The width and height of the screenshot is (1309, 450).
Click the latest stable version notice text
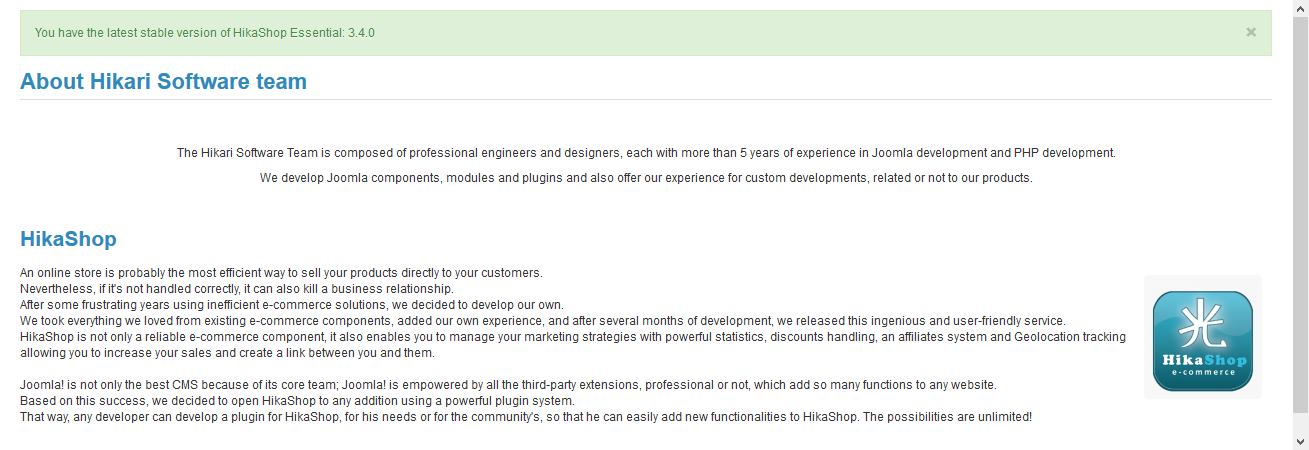click(204, 33)
